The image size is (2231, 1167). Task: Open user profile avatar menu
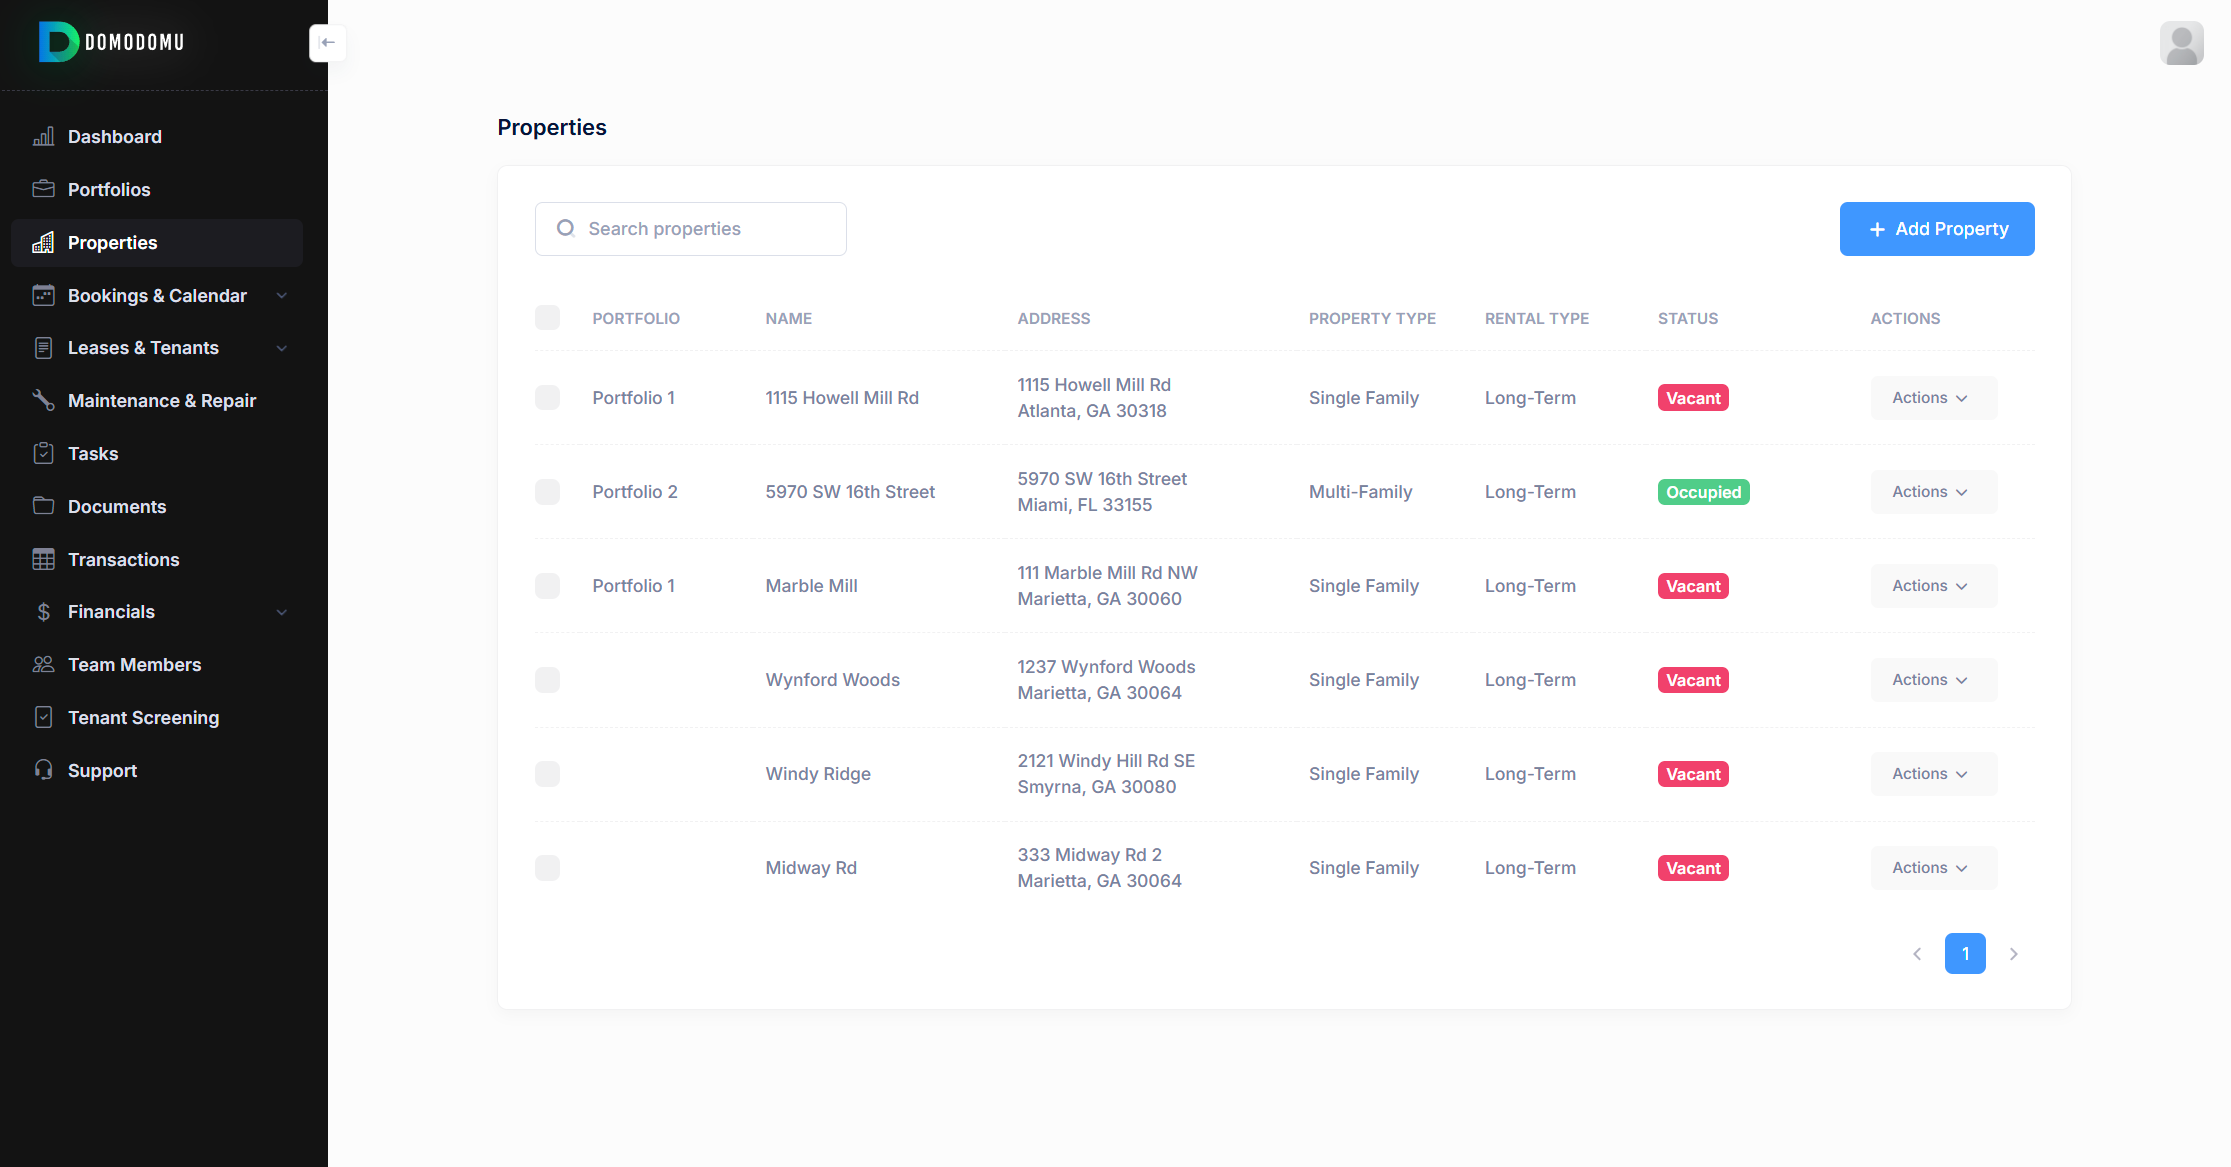(x=2181, y=43)
